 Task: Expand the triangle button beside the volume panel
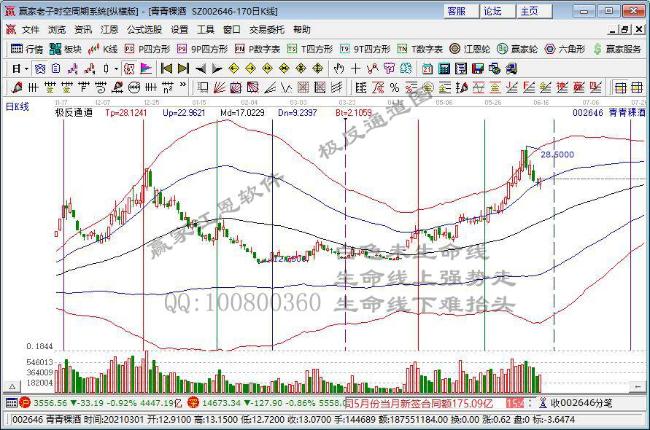click(x=12, y=387)
